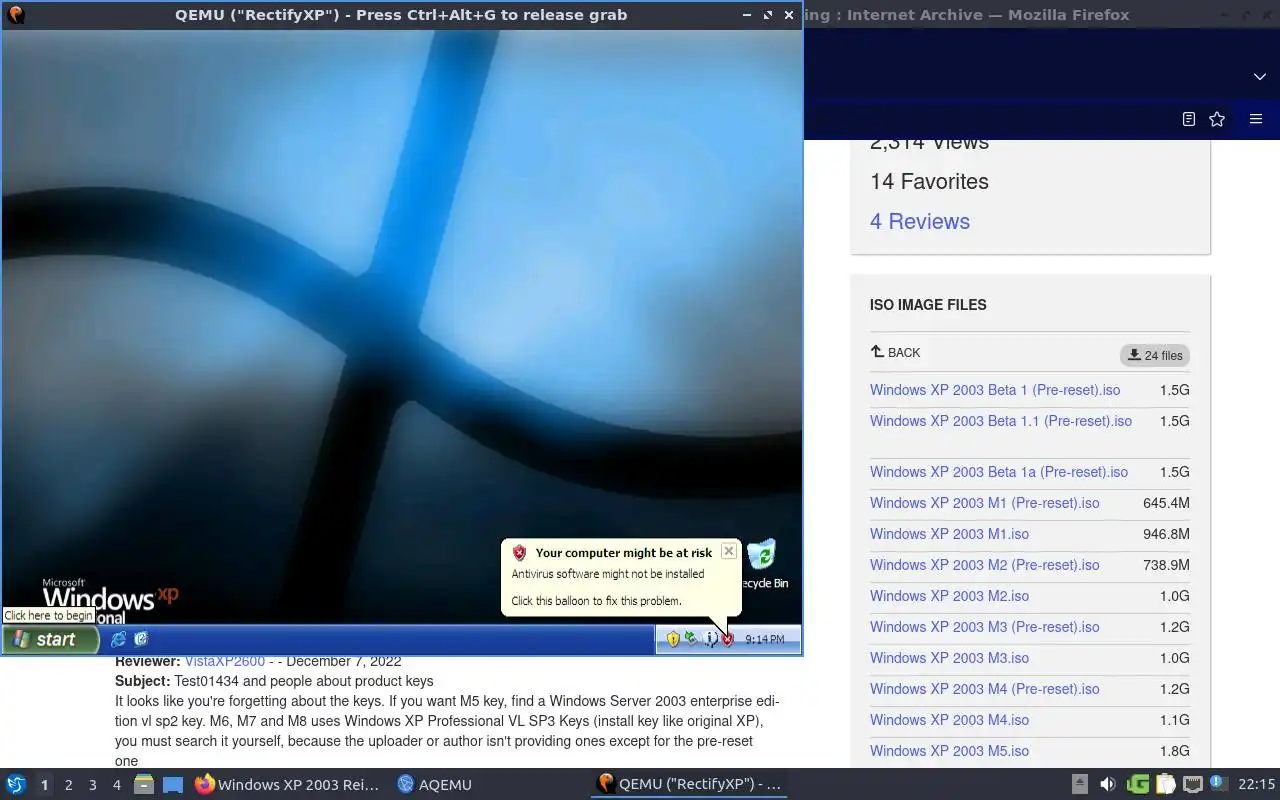Image resolution: width=1280 pixels, height=800 pixels.
Task: Download Windows XP 2003 M2.iso
Action: click(x=949, y=596)
